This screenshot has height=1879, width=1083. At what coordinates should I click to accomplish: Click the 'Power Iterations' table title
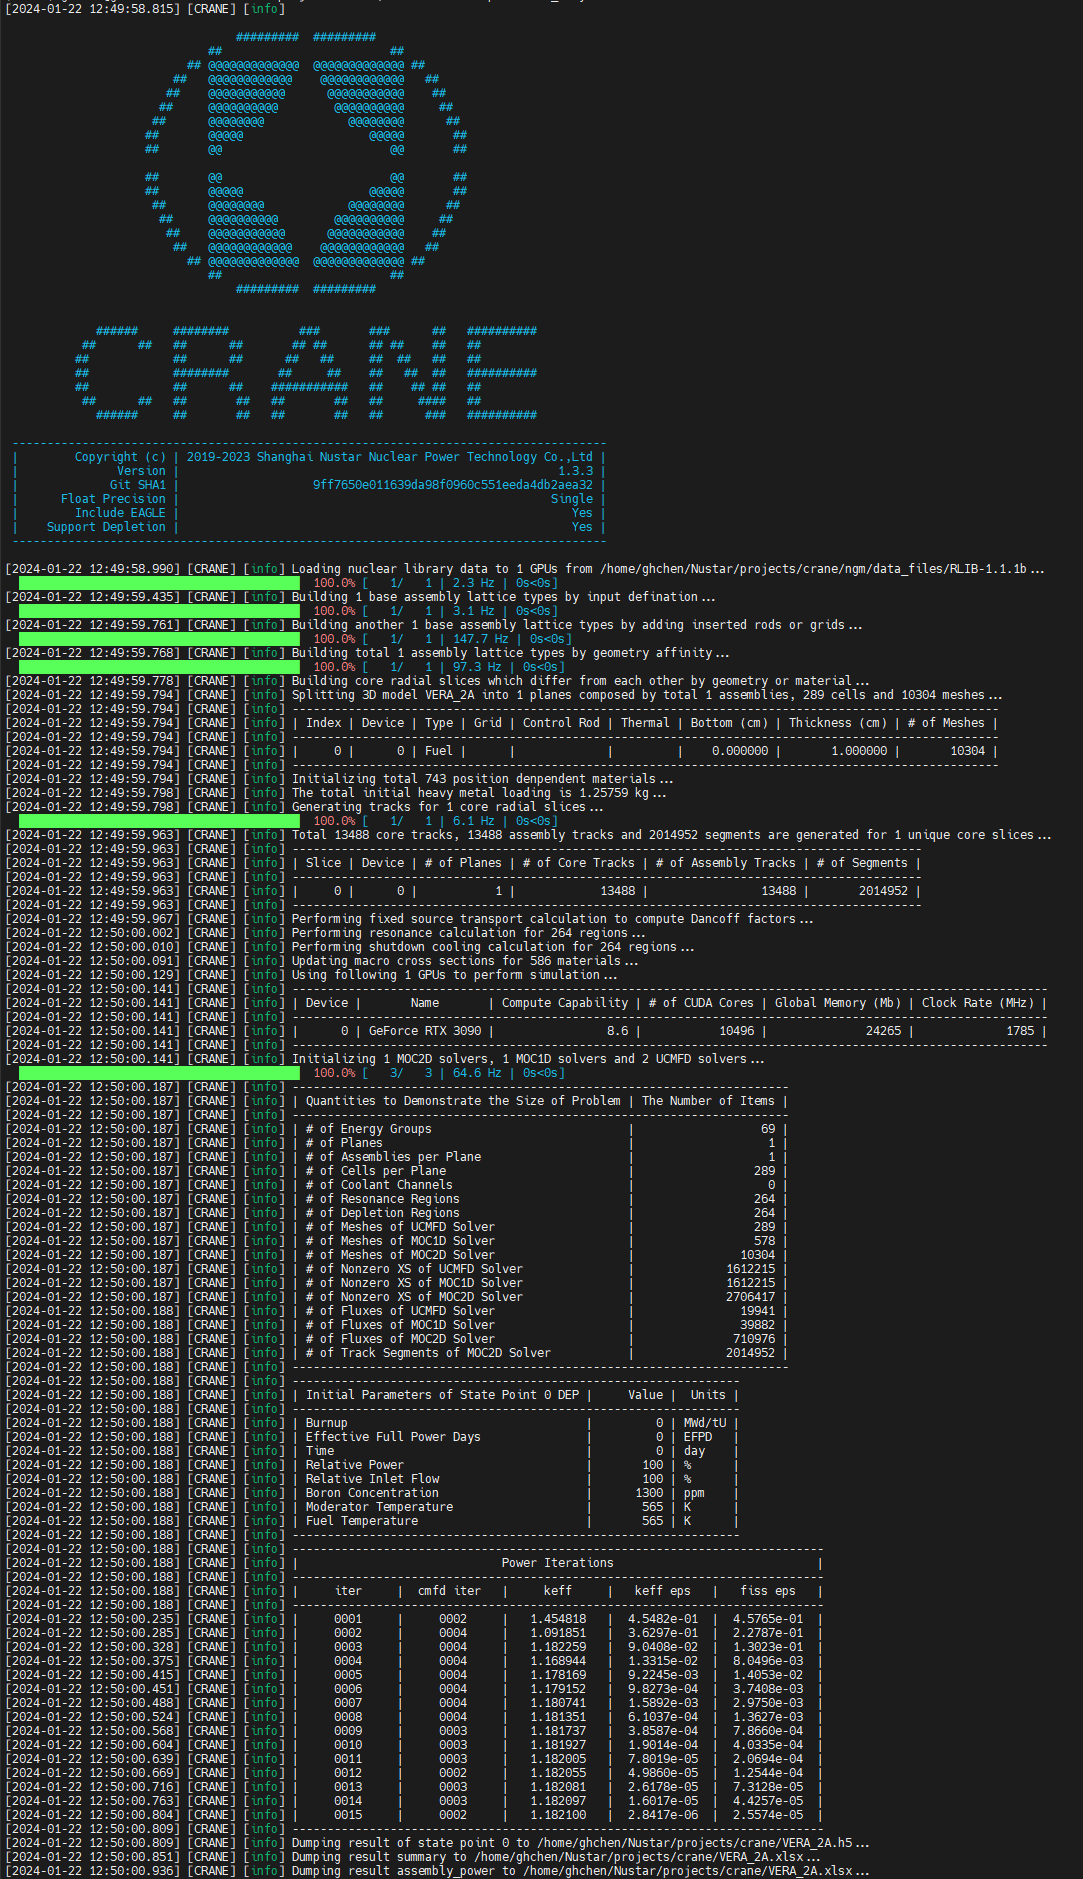558,1563
